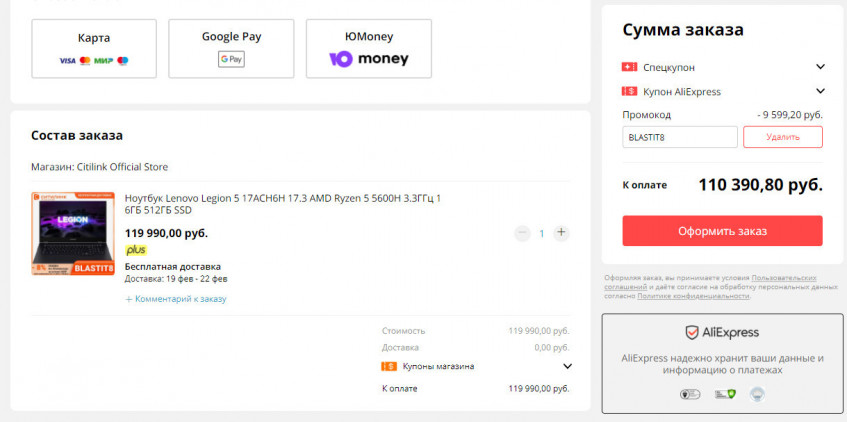Screen dimensions: 847x422
Task: Remove promo code with Удалить button
Action: (783, 137)
